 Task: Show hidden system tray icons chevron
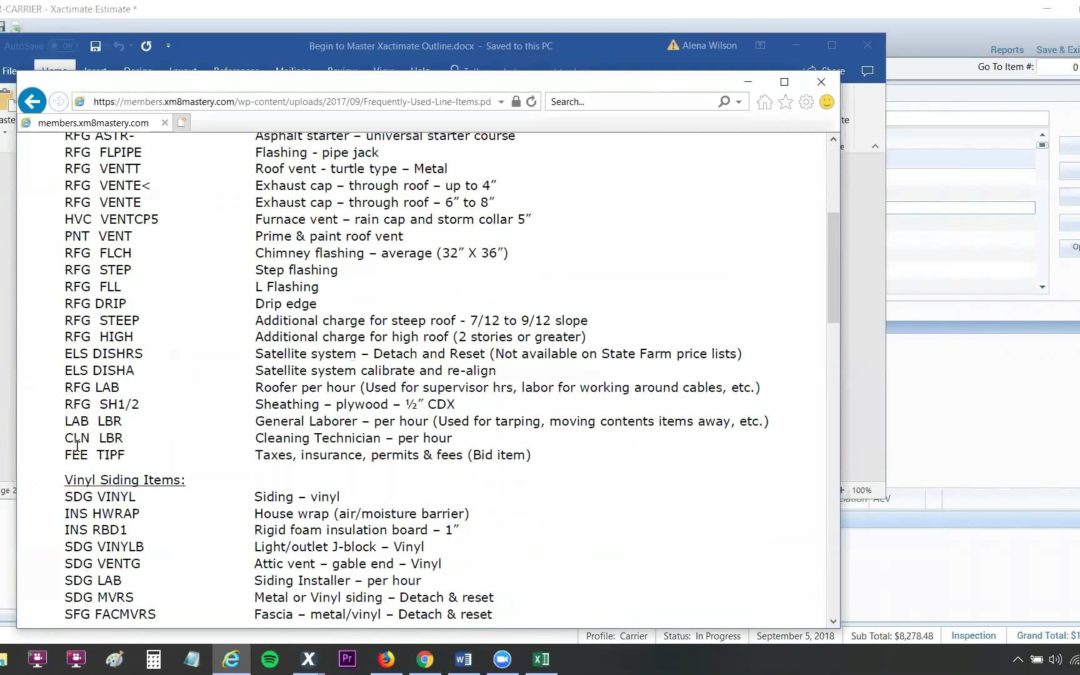tap(1018, 659)
